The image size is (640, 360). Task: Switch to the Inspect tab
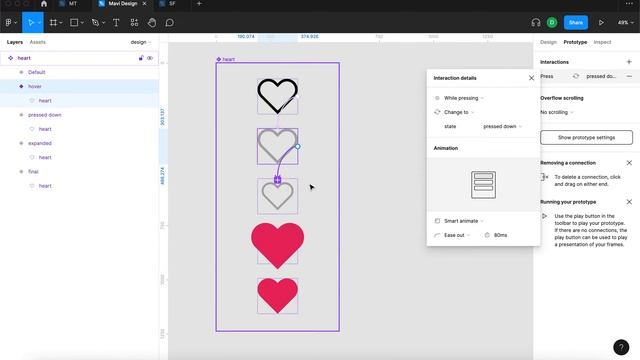point(602,42)
